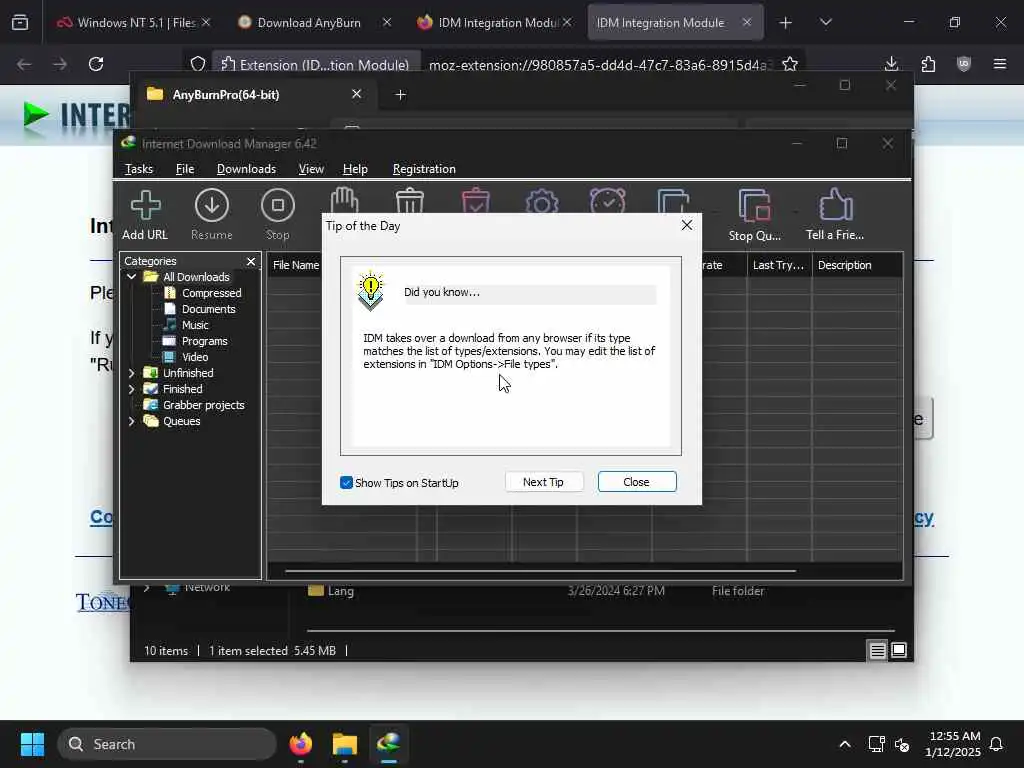Select the Compressed category

211,293
